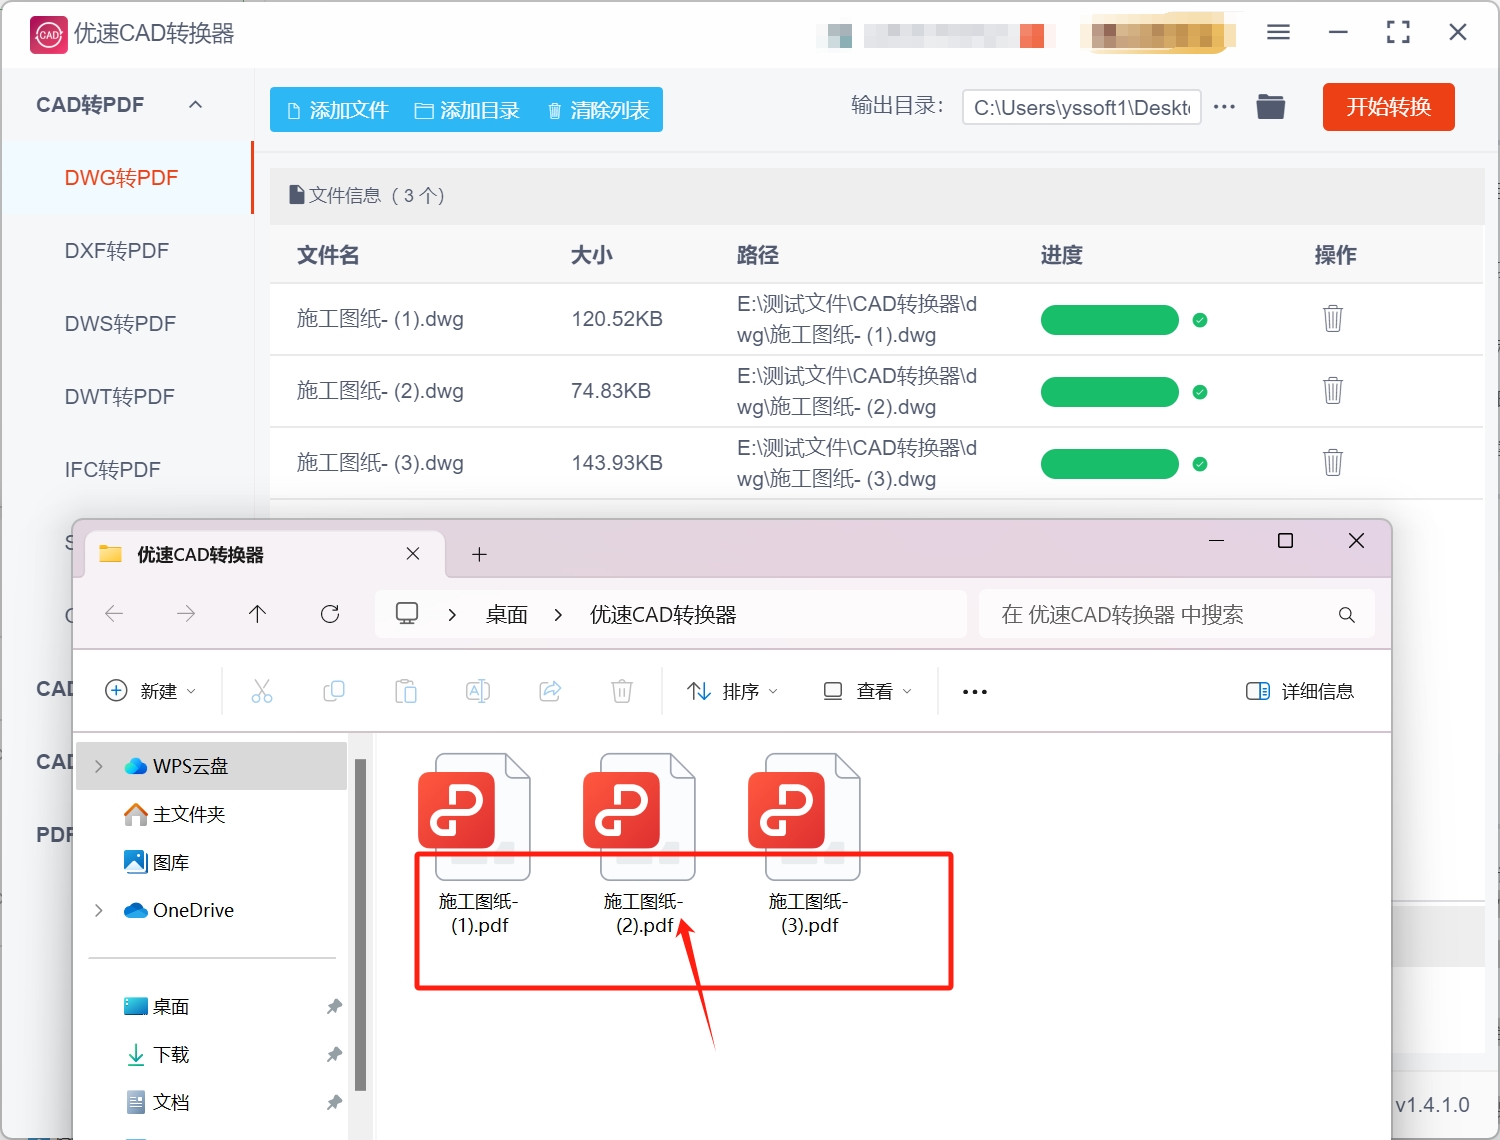Click the Share icon in Explorer toolbar
Image resolution: width=1500 pixels, height=1140 pixels.
(550, 691)
